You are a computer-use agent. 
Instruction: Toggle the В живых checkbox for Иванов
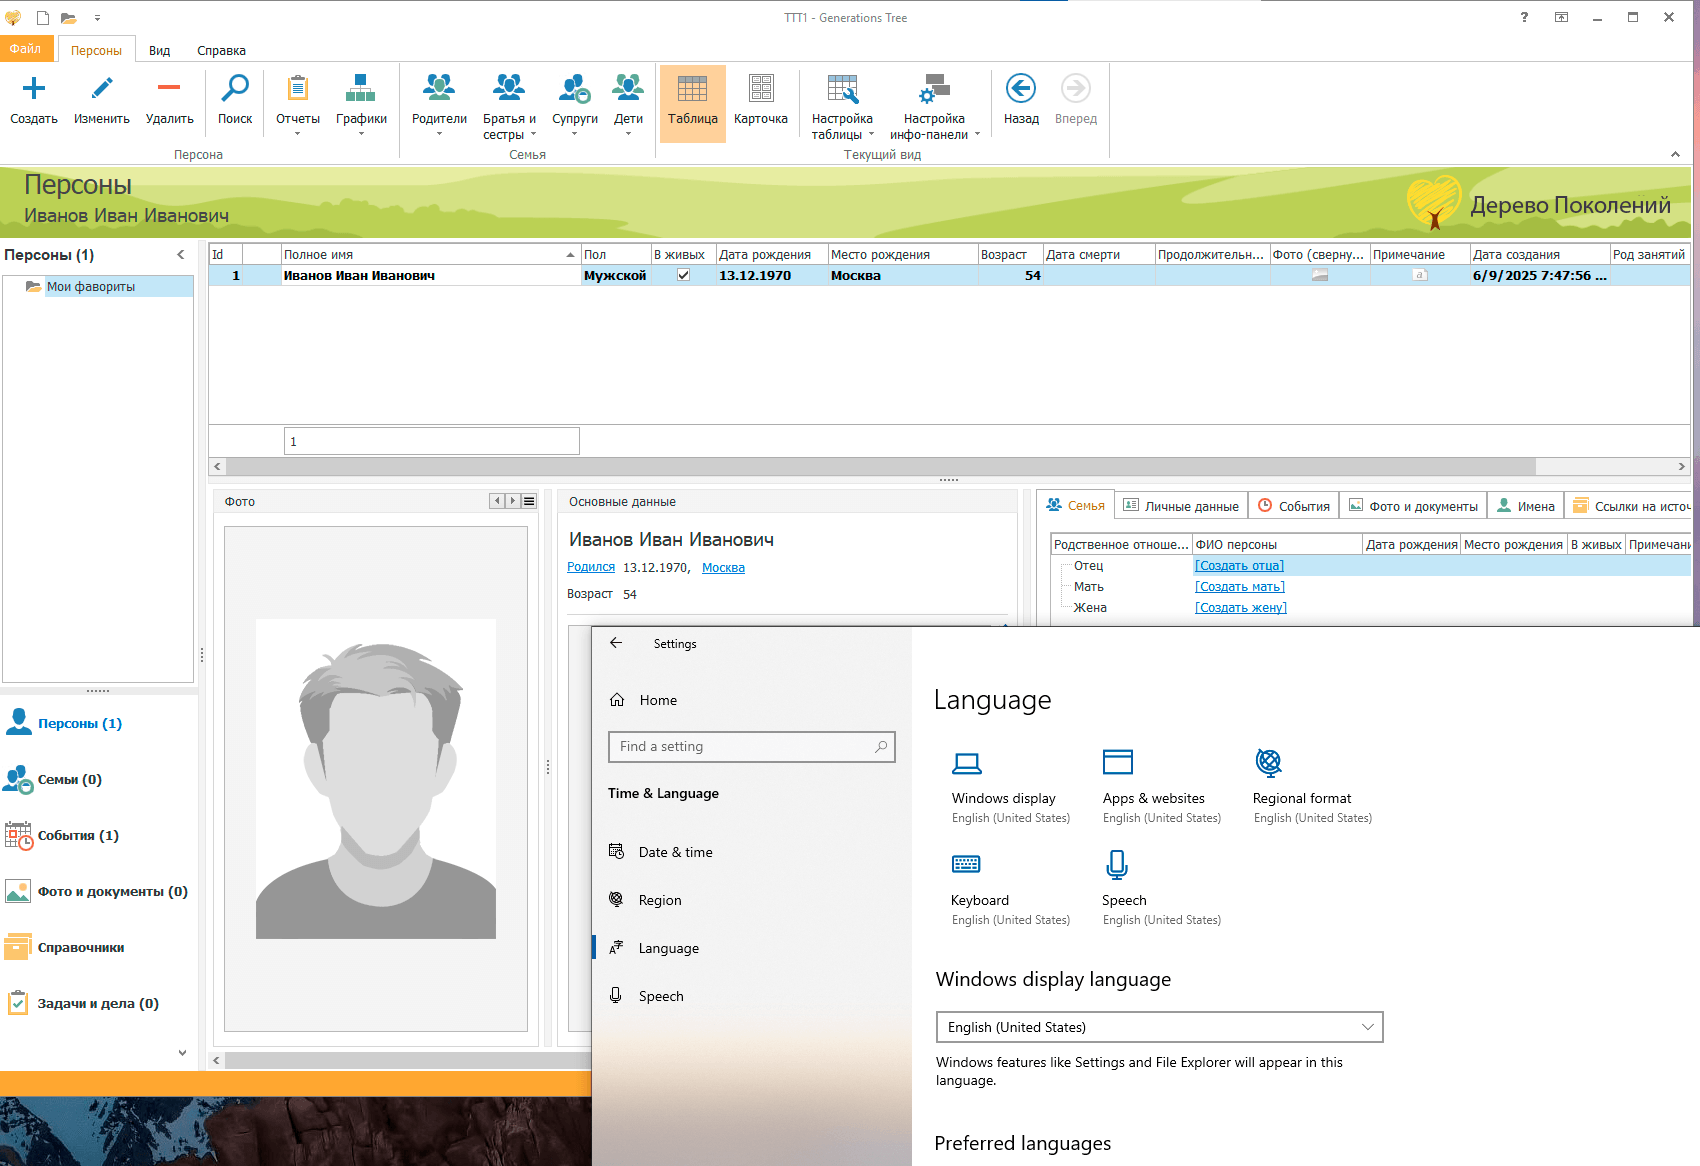pyautogui.click(x=683, y=275)
